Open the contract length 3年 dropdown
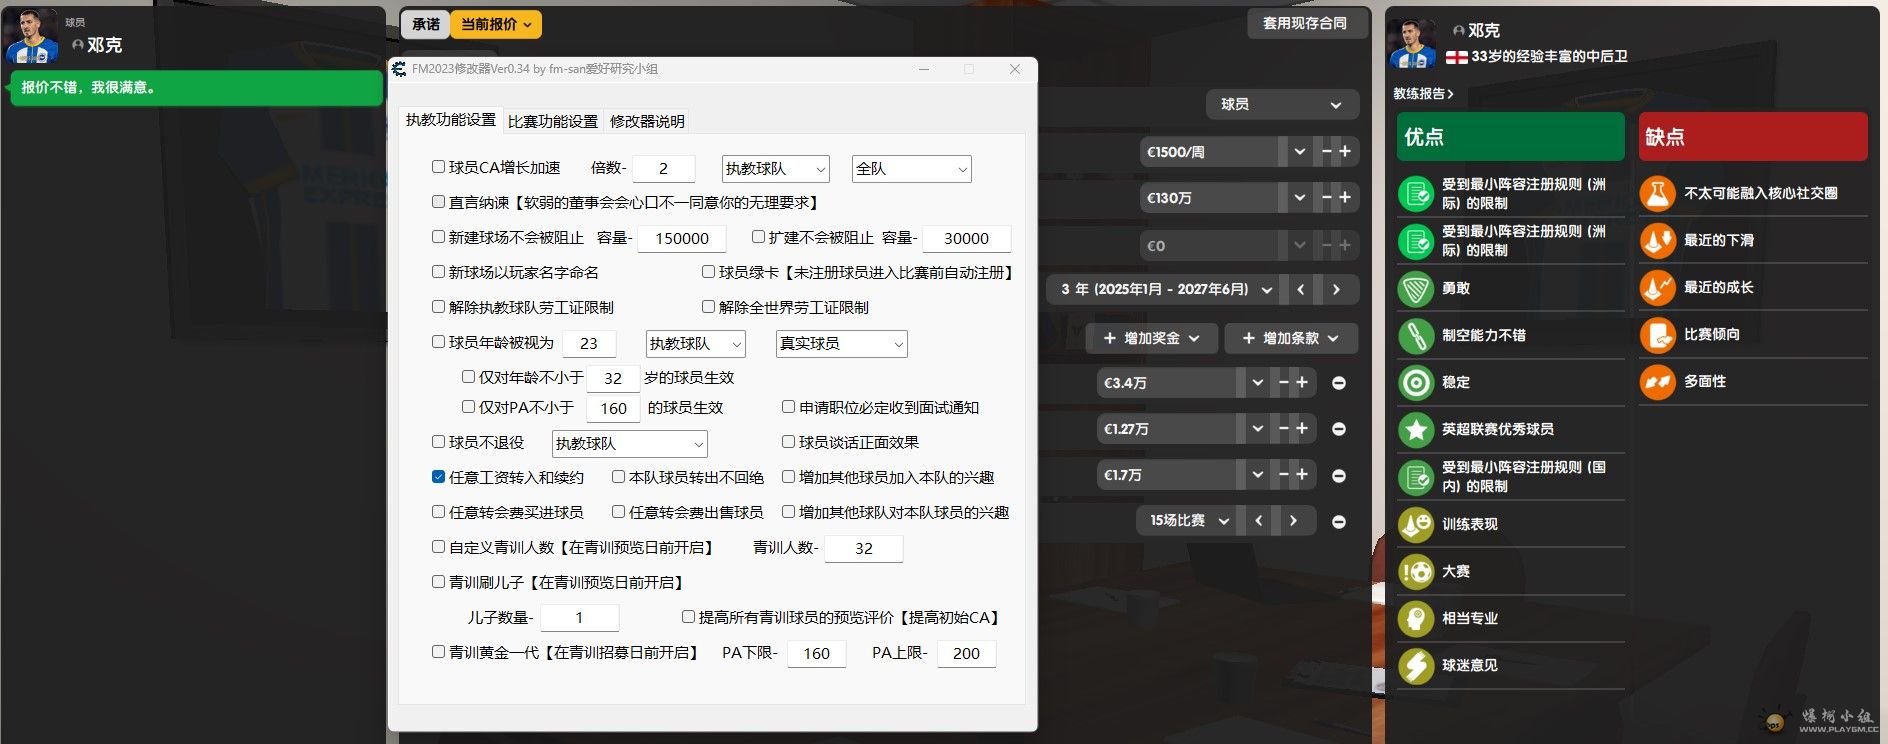Viewport: 1888px width, 744px height. 1164,290
